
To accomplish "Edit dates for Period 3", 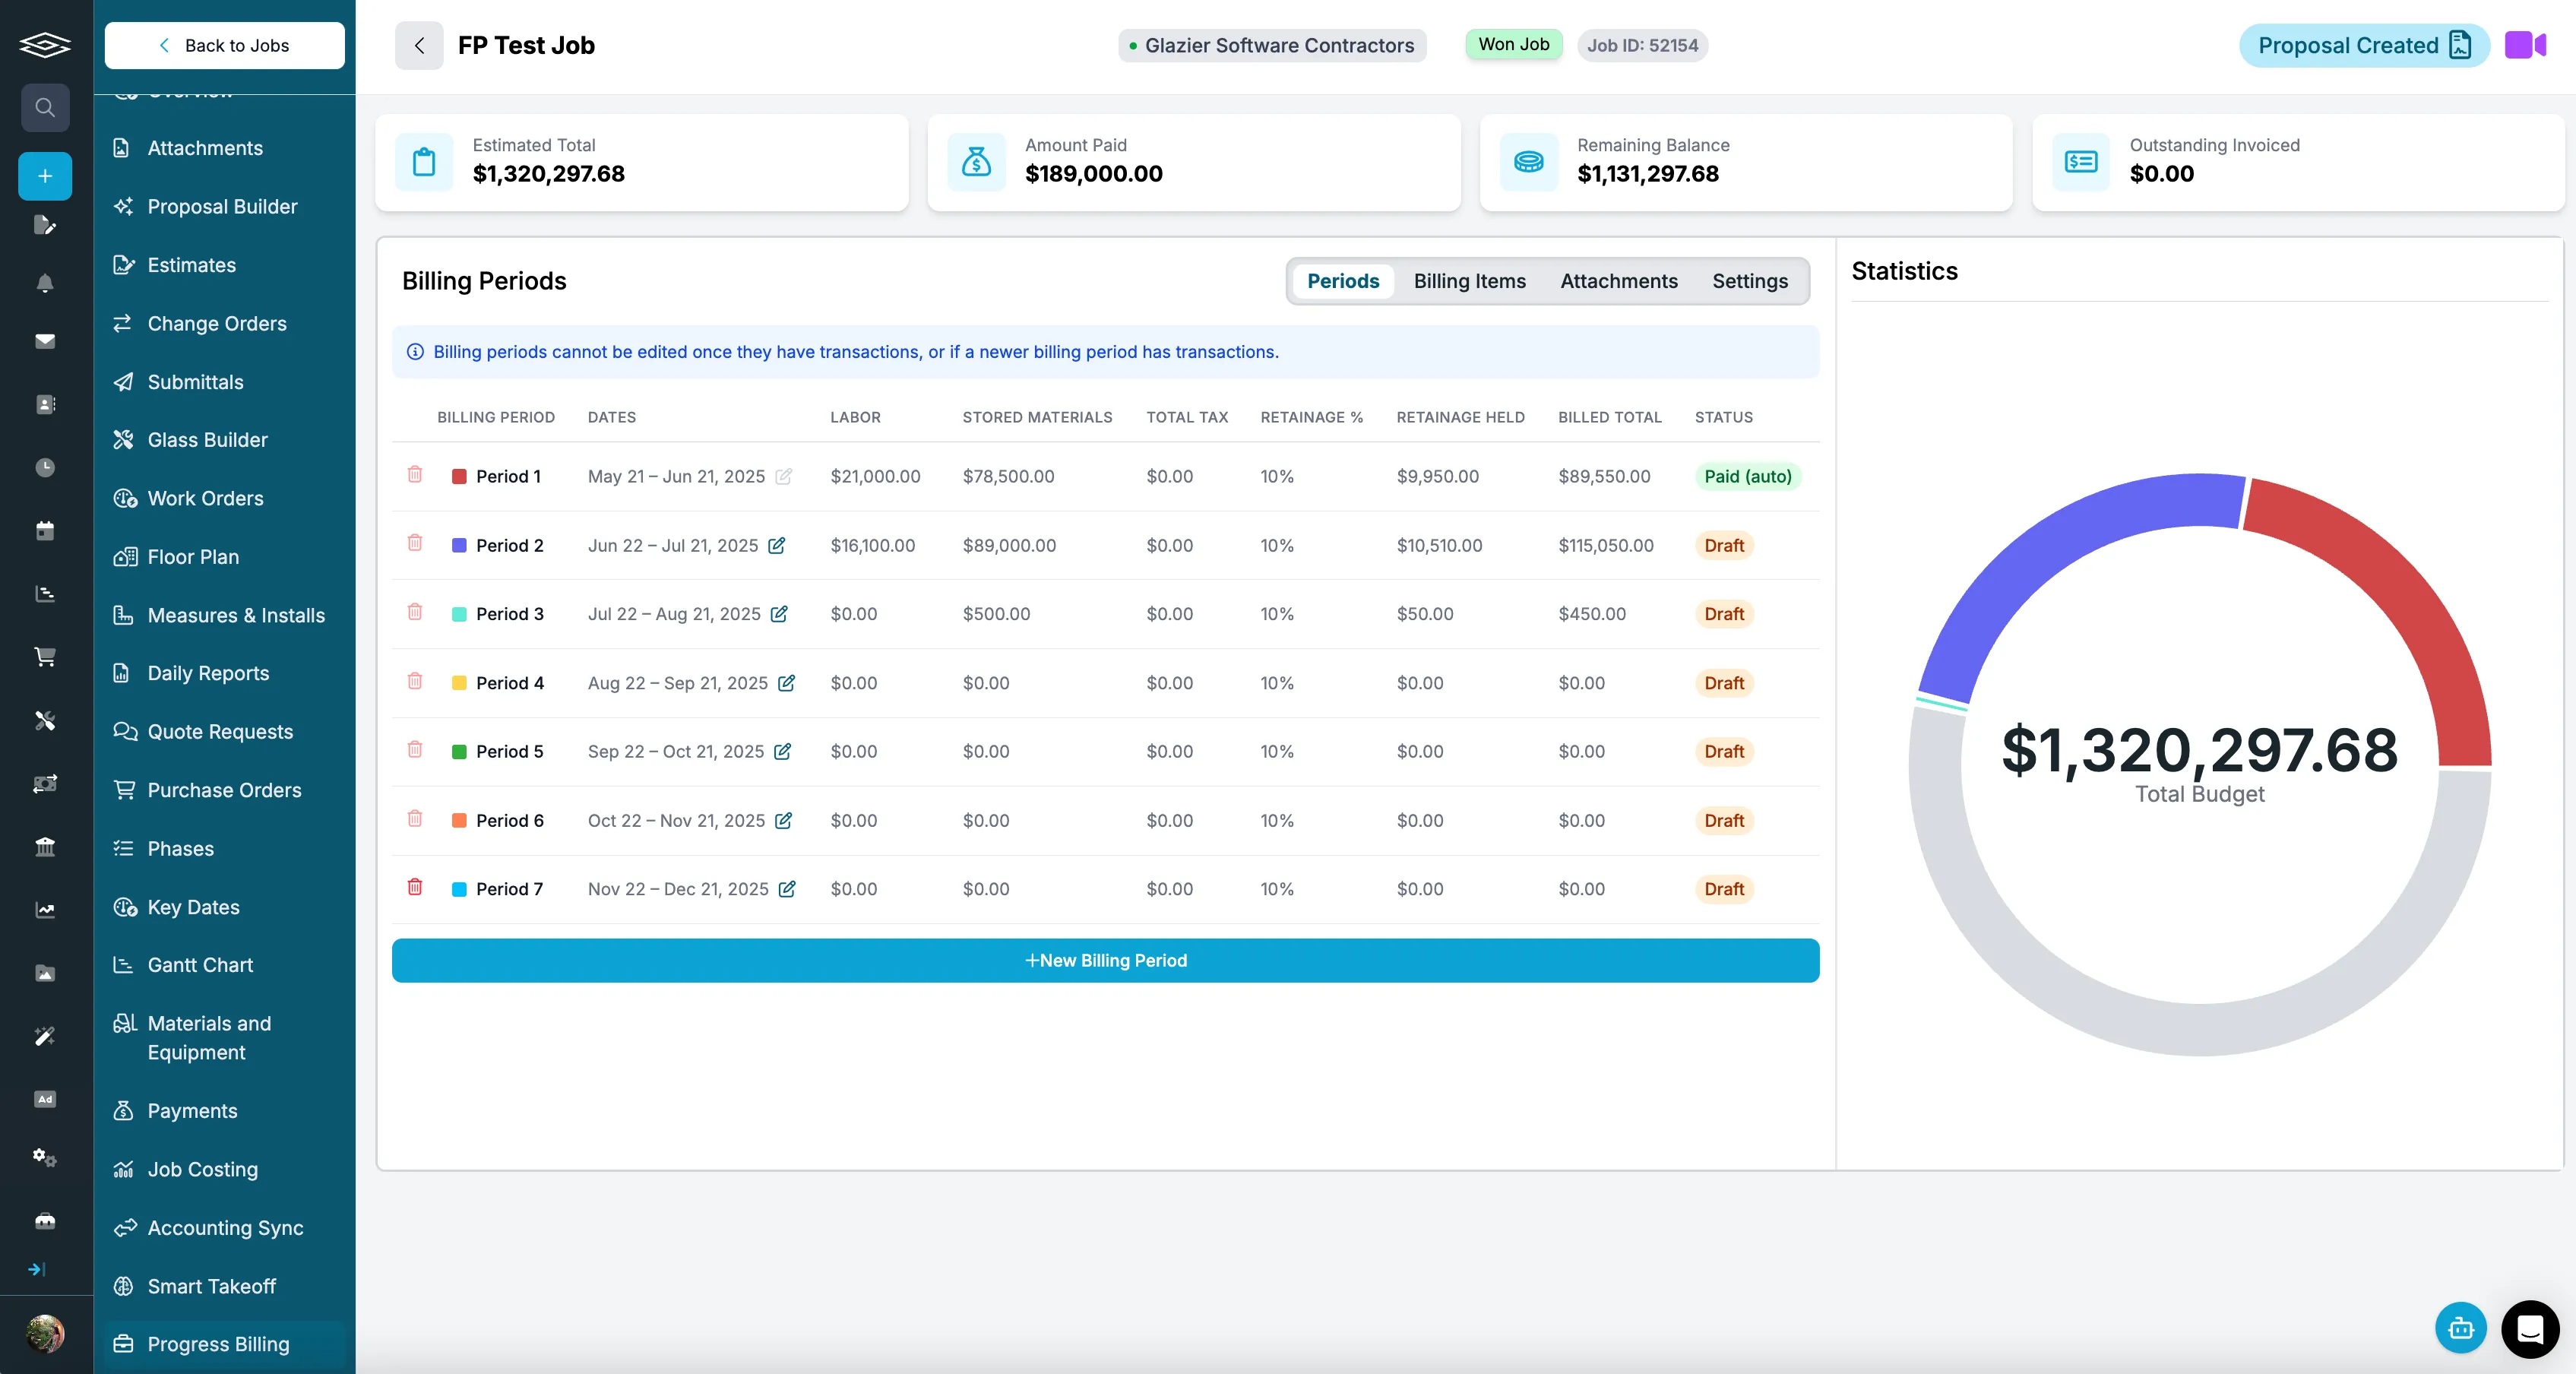I will (779, 614).
